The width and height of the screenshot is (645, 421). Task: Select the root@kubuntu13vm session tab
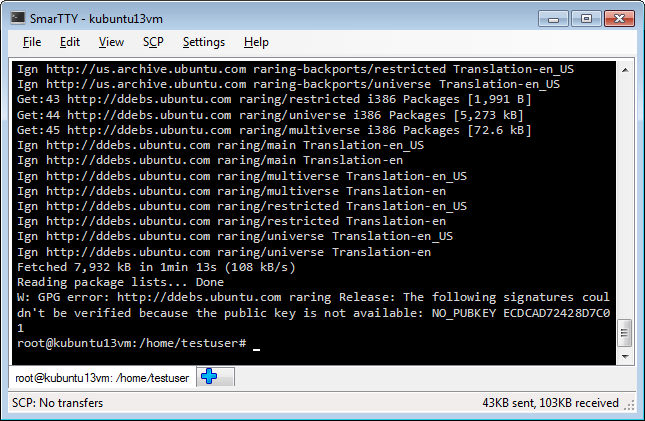click(102, 378)
